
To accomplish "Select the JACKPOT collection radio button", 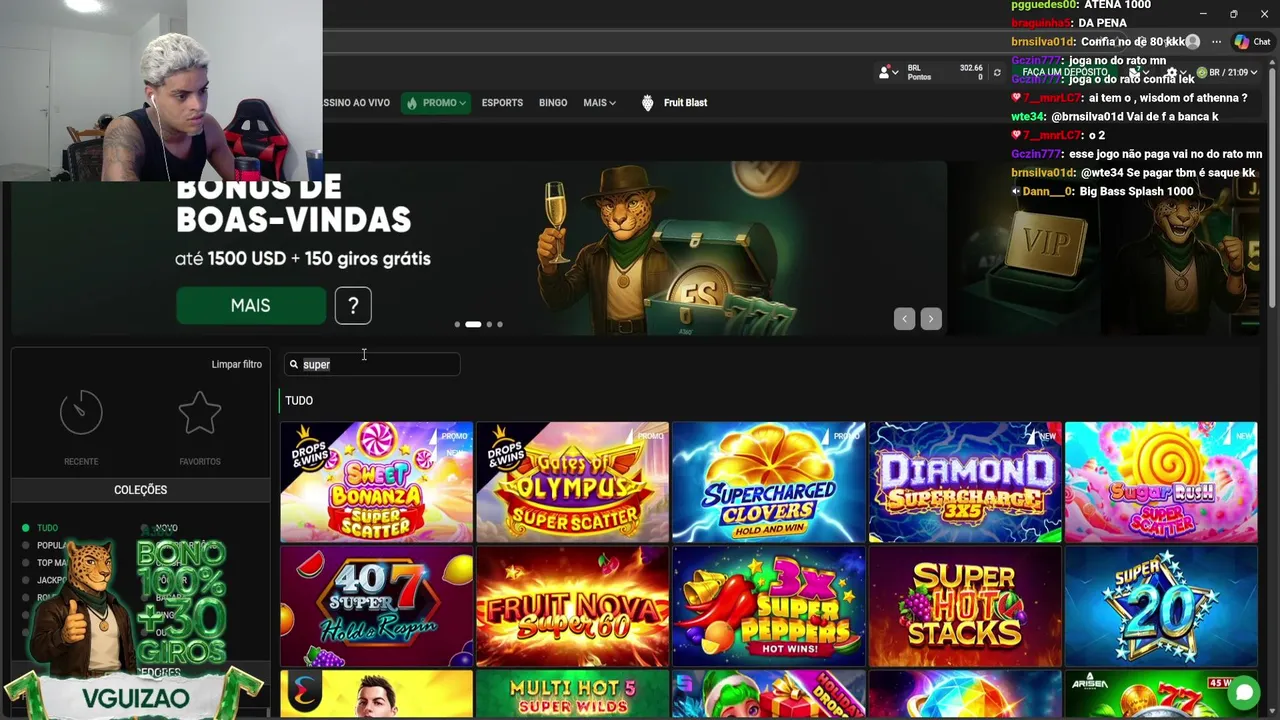I will click(x=26, y=580).
